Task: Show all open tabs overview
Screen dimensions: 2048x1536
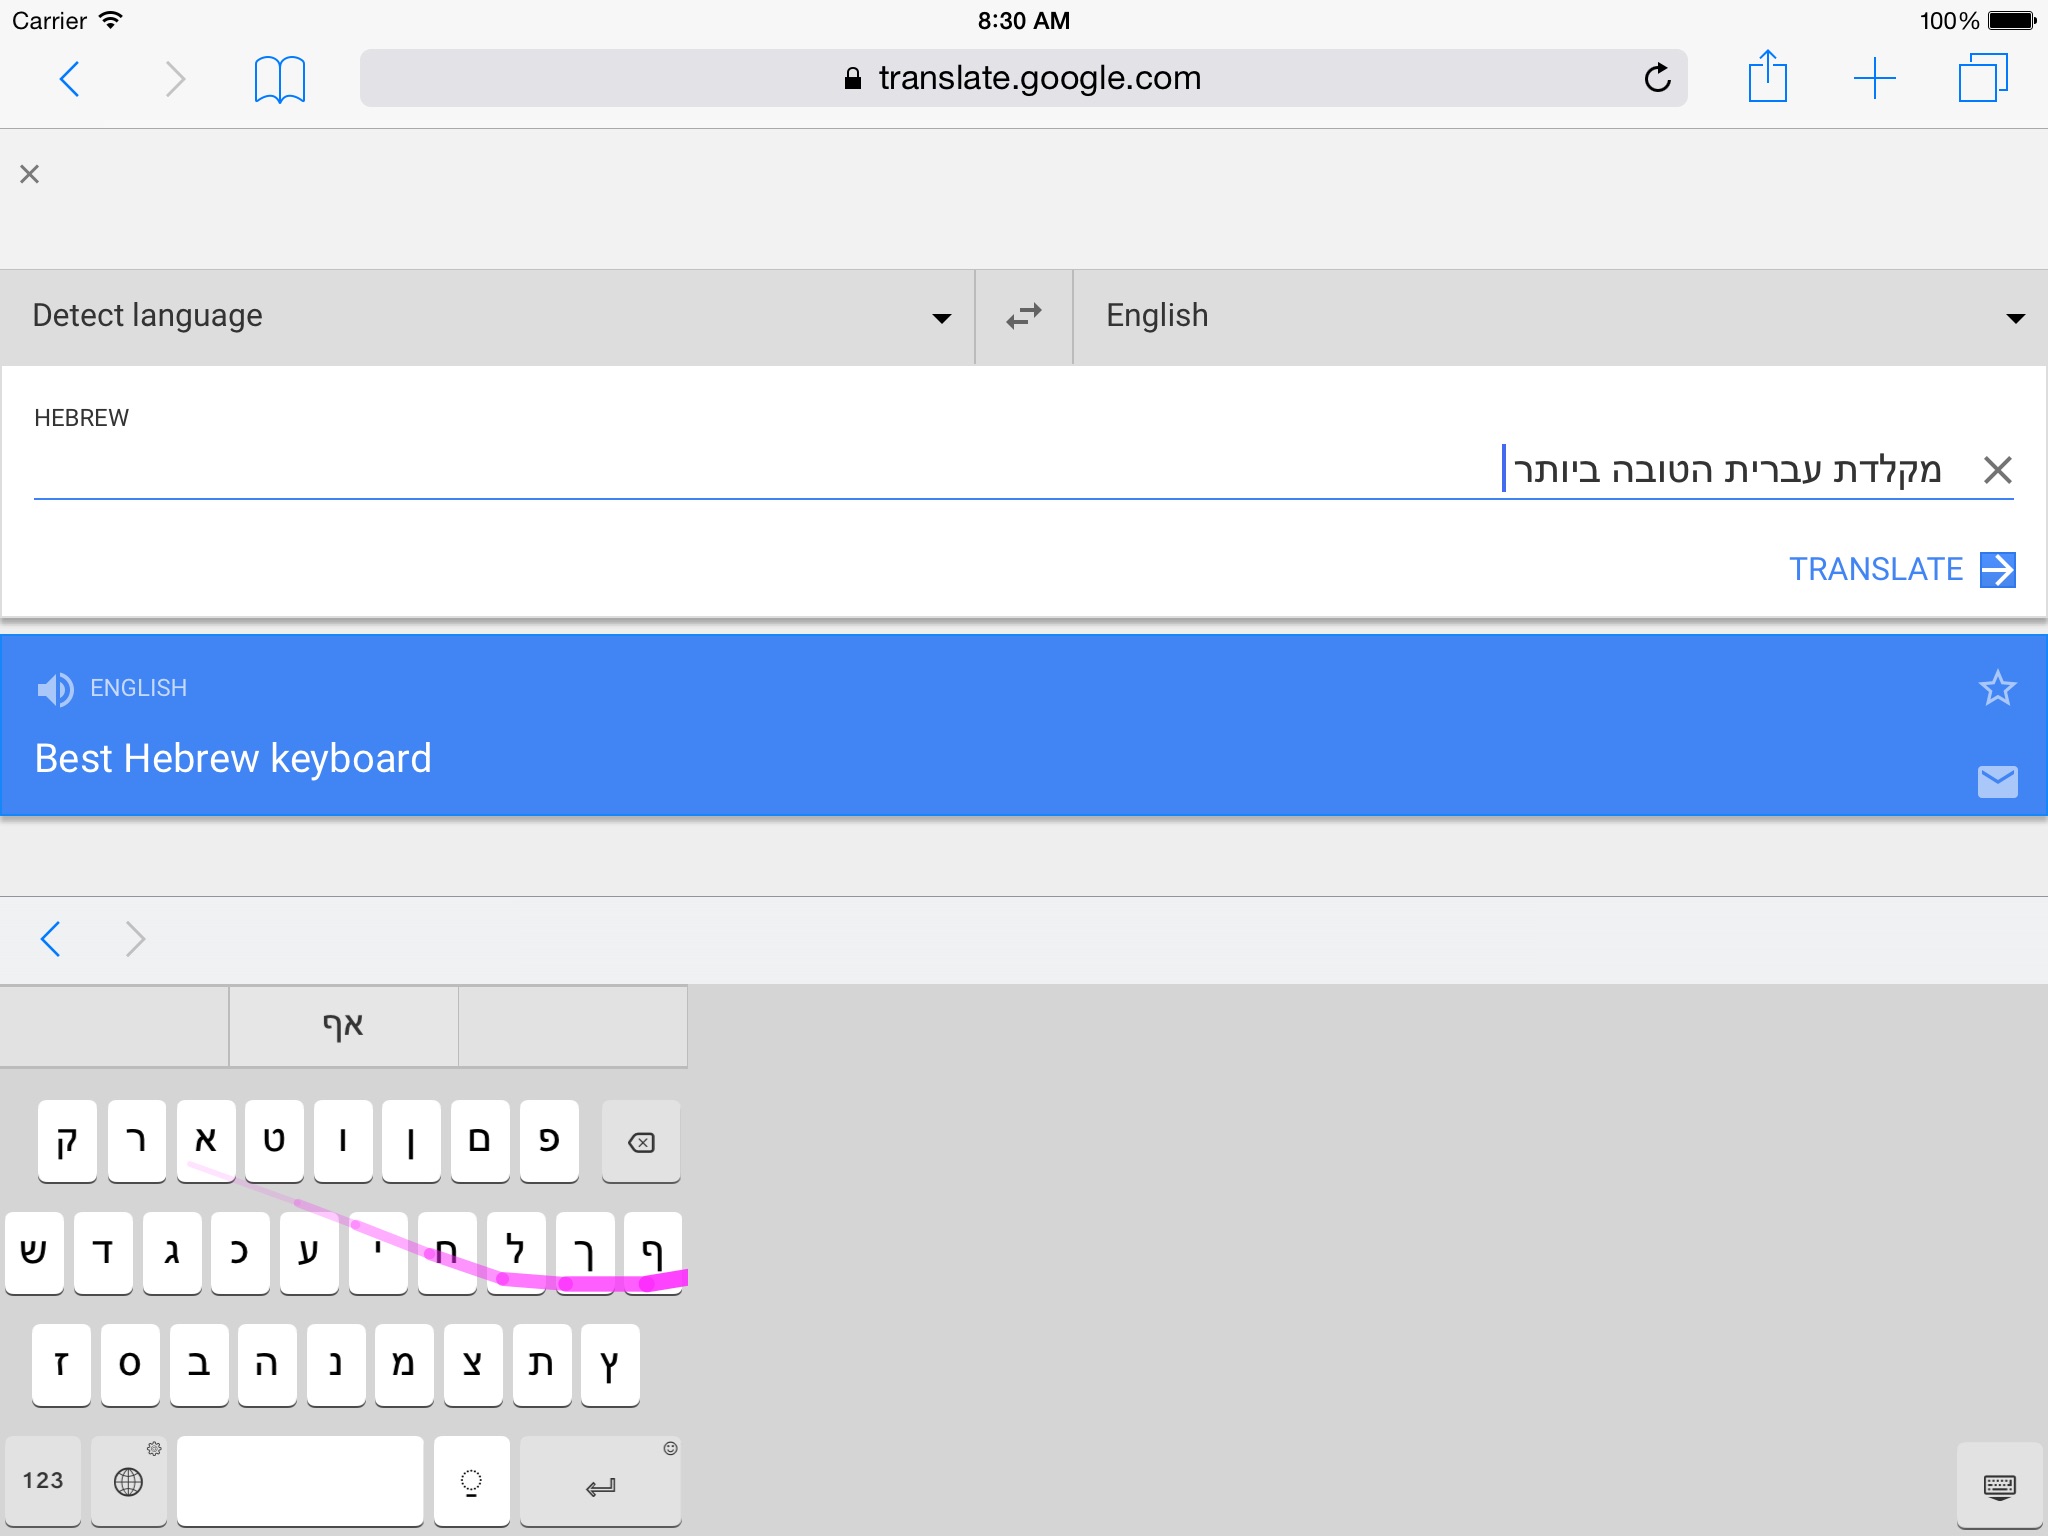Action: [1982, 78]
